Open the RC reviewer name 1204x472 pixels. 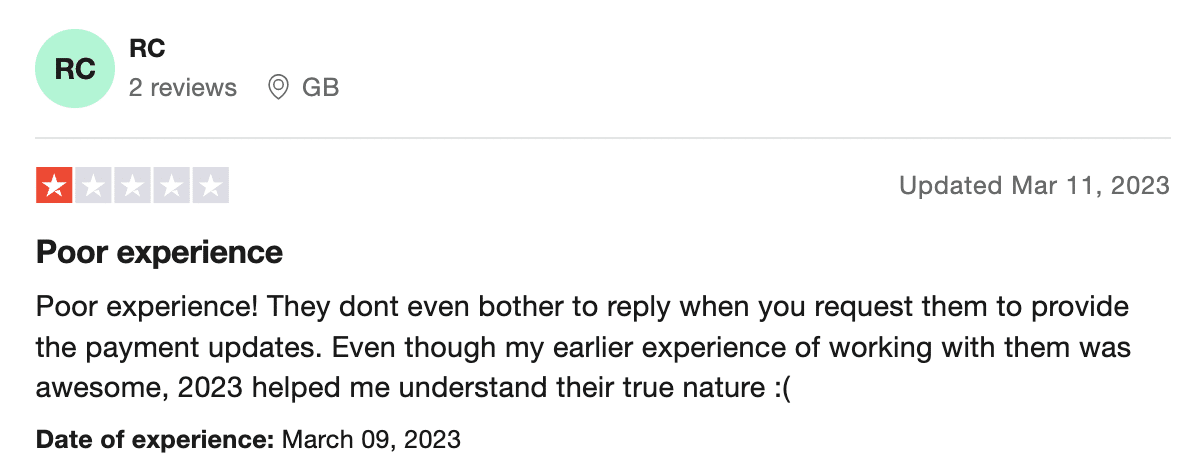[147, 48]
